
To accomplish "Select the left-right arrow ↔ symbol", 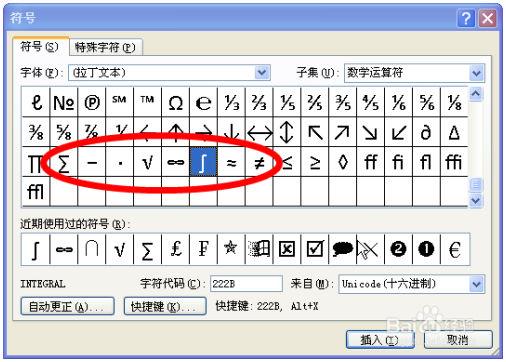I will pos(259,132).
